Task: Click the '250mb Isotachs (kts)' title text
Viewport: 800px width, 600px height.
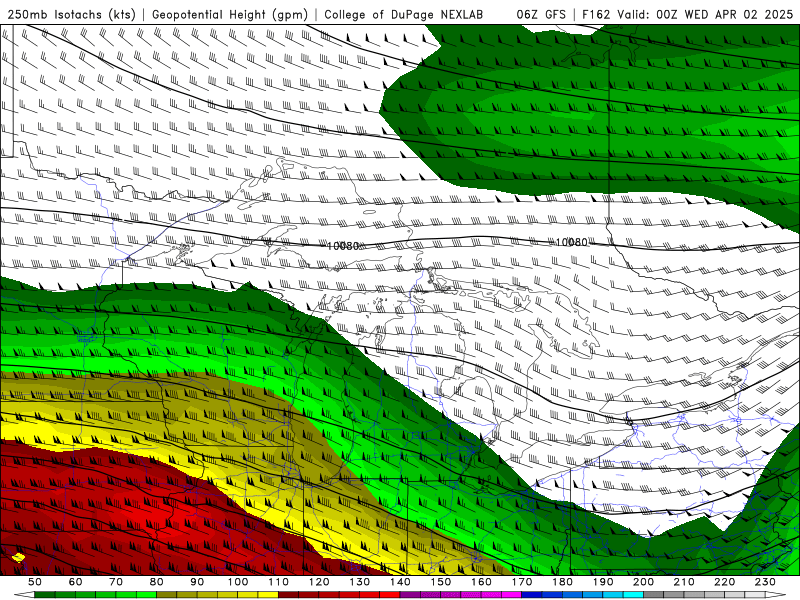Action: [71, 15]
